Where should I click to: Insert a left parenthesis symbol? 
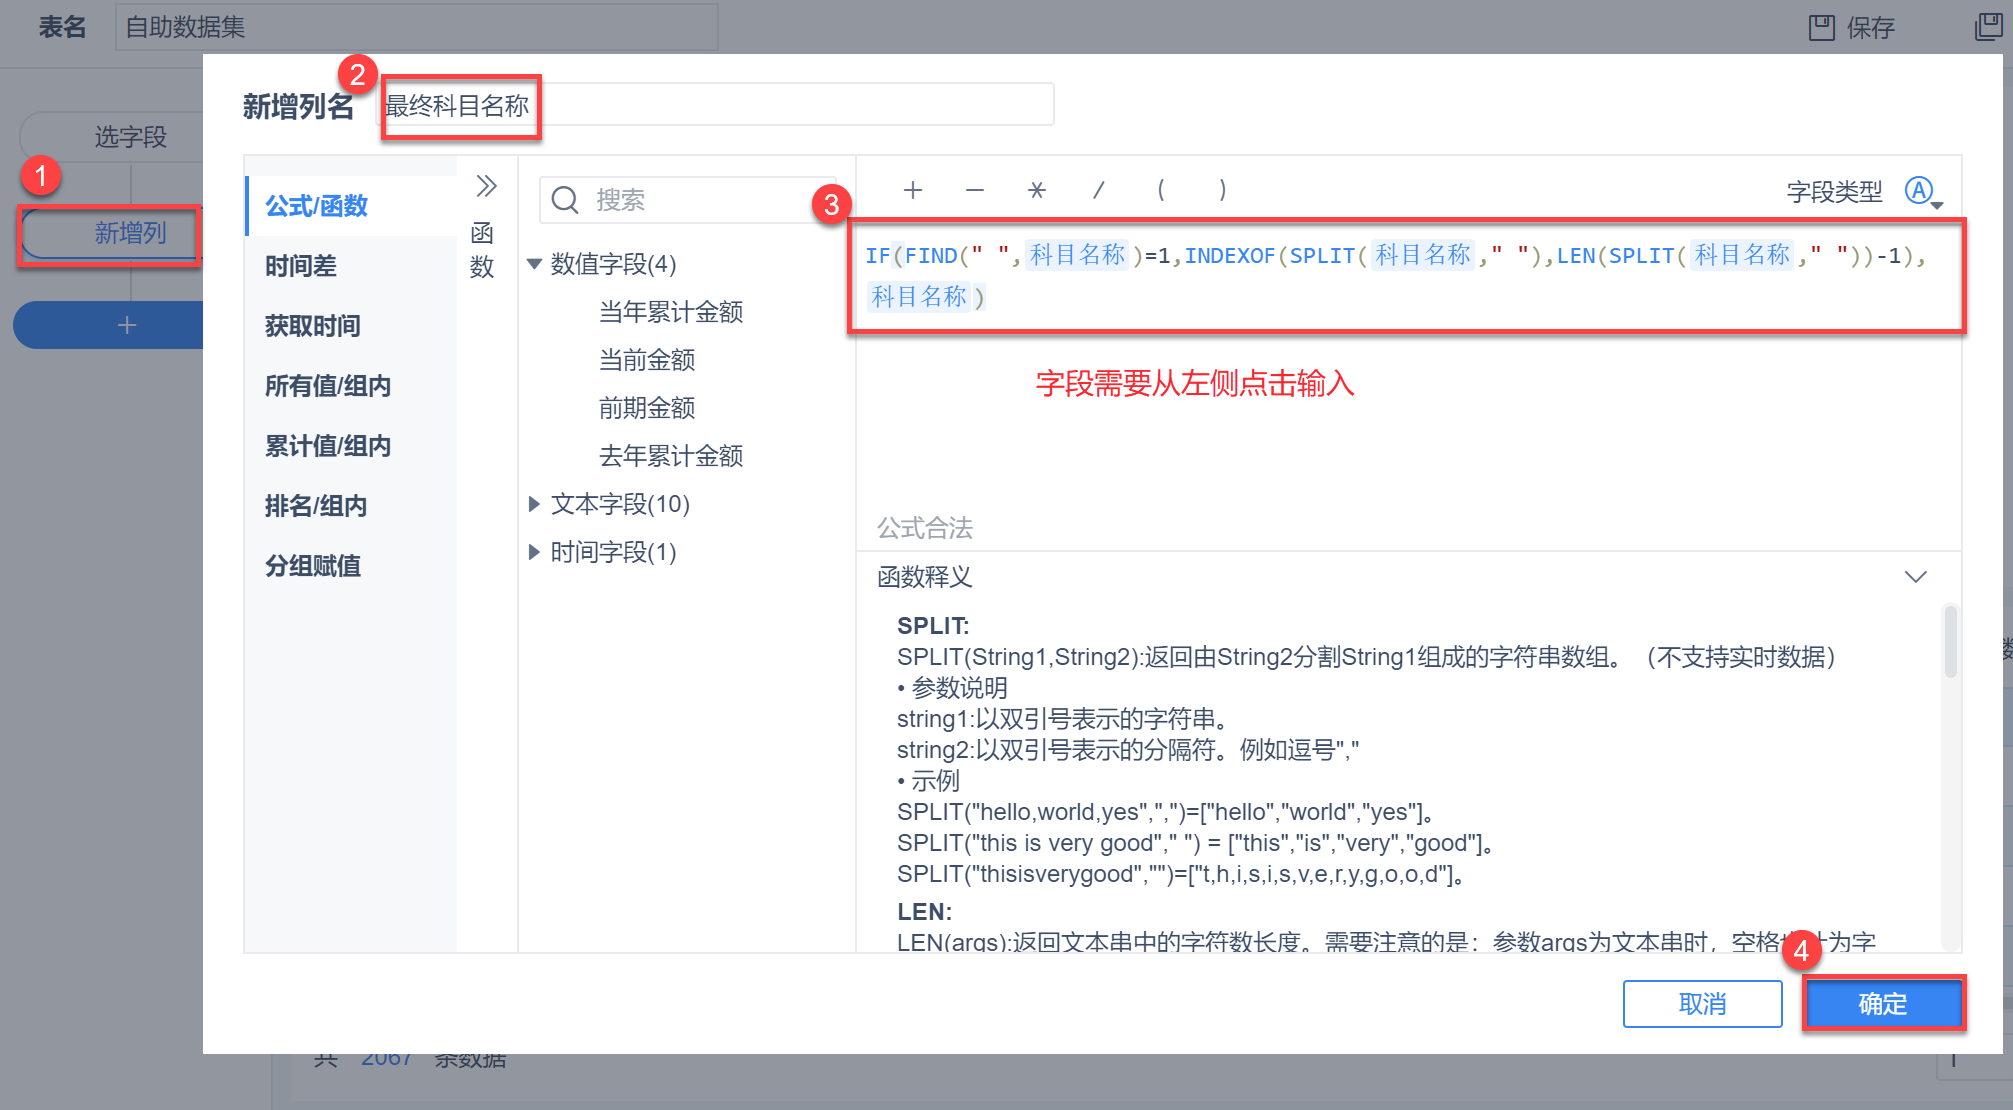tap(1160, 190)
